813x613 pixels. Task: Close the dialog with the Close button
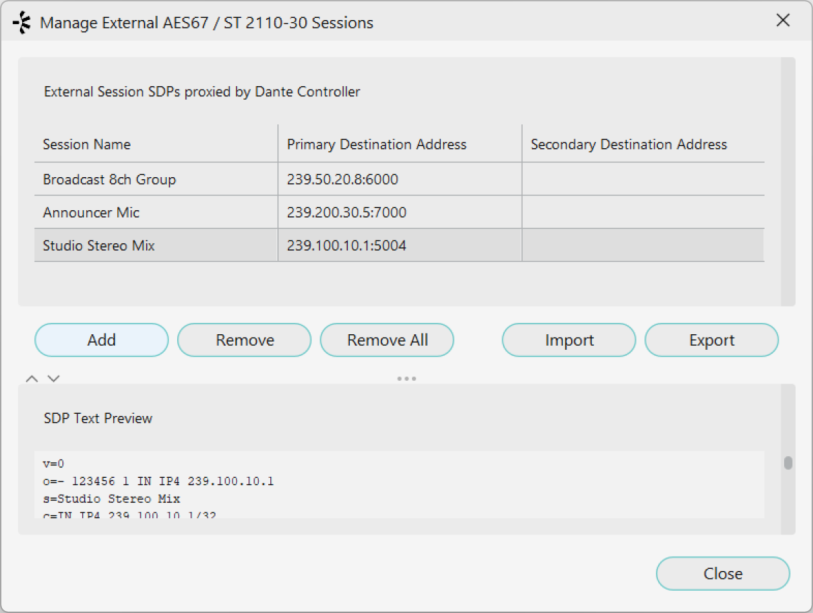(x=722, y=574)
